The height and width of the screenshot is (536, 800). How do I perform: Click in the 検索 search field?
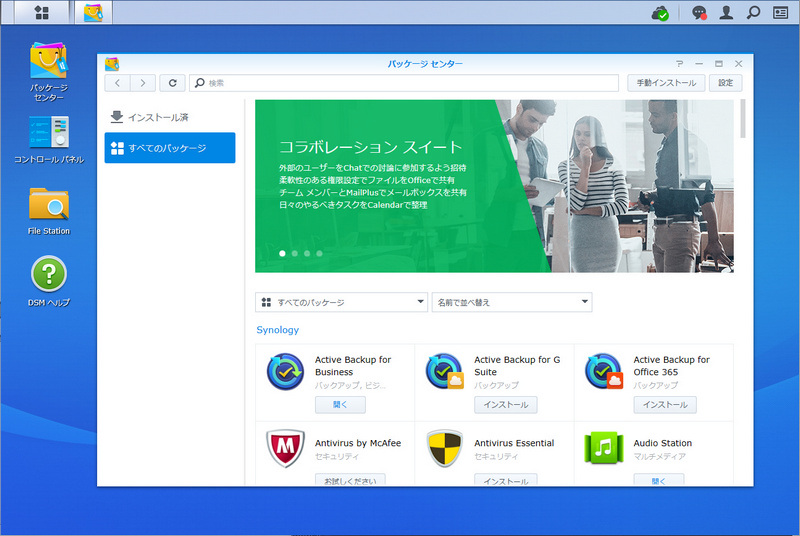click(404, 83)
